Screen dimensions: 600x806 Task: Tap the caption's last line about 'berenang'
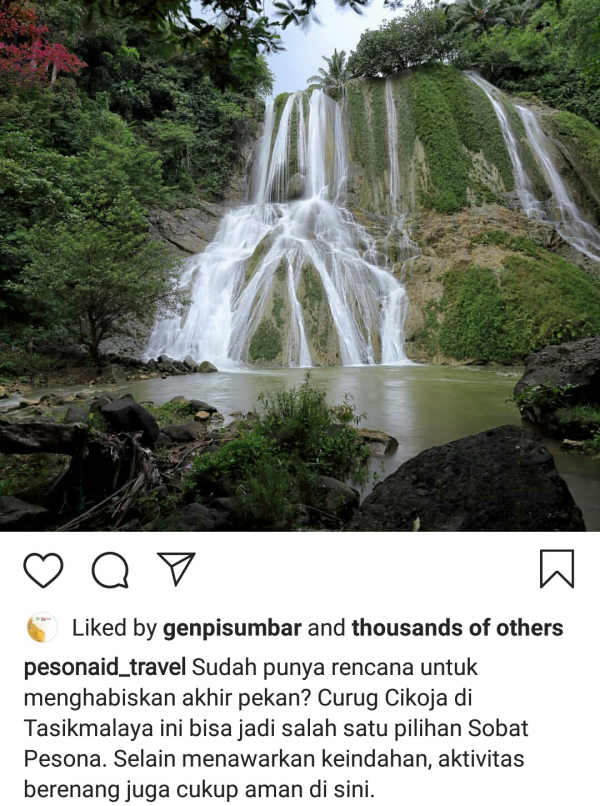click(199, 790)
